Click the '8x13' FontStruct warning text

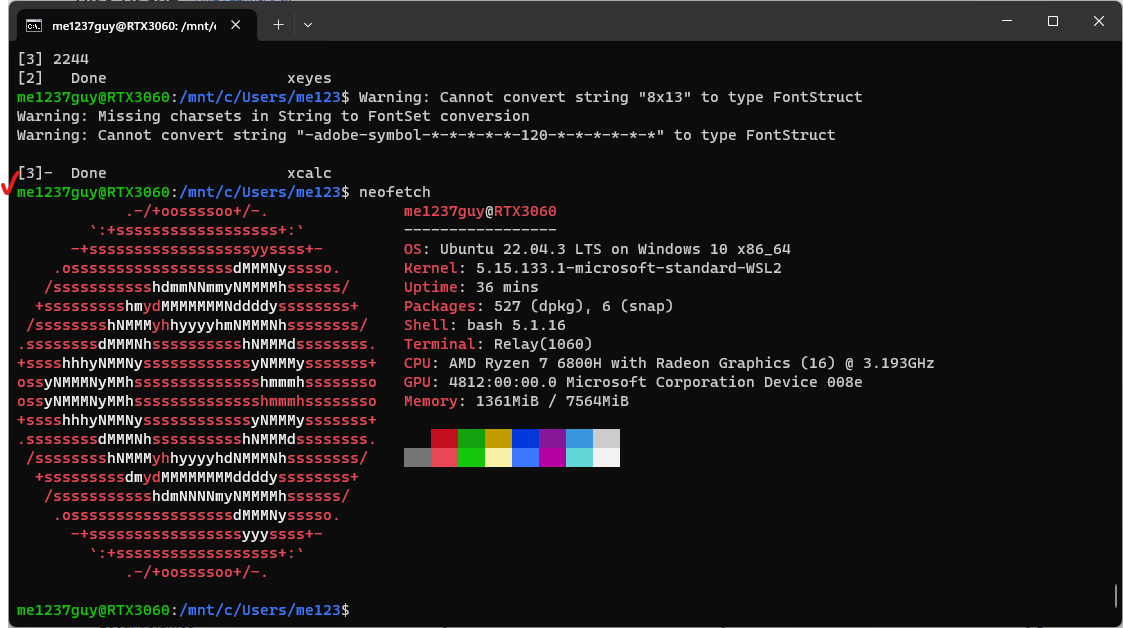pos(610,97)
